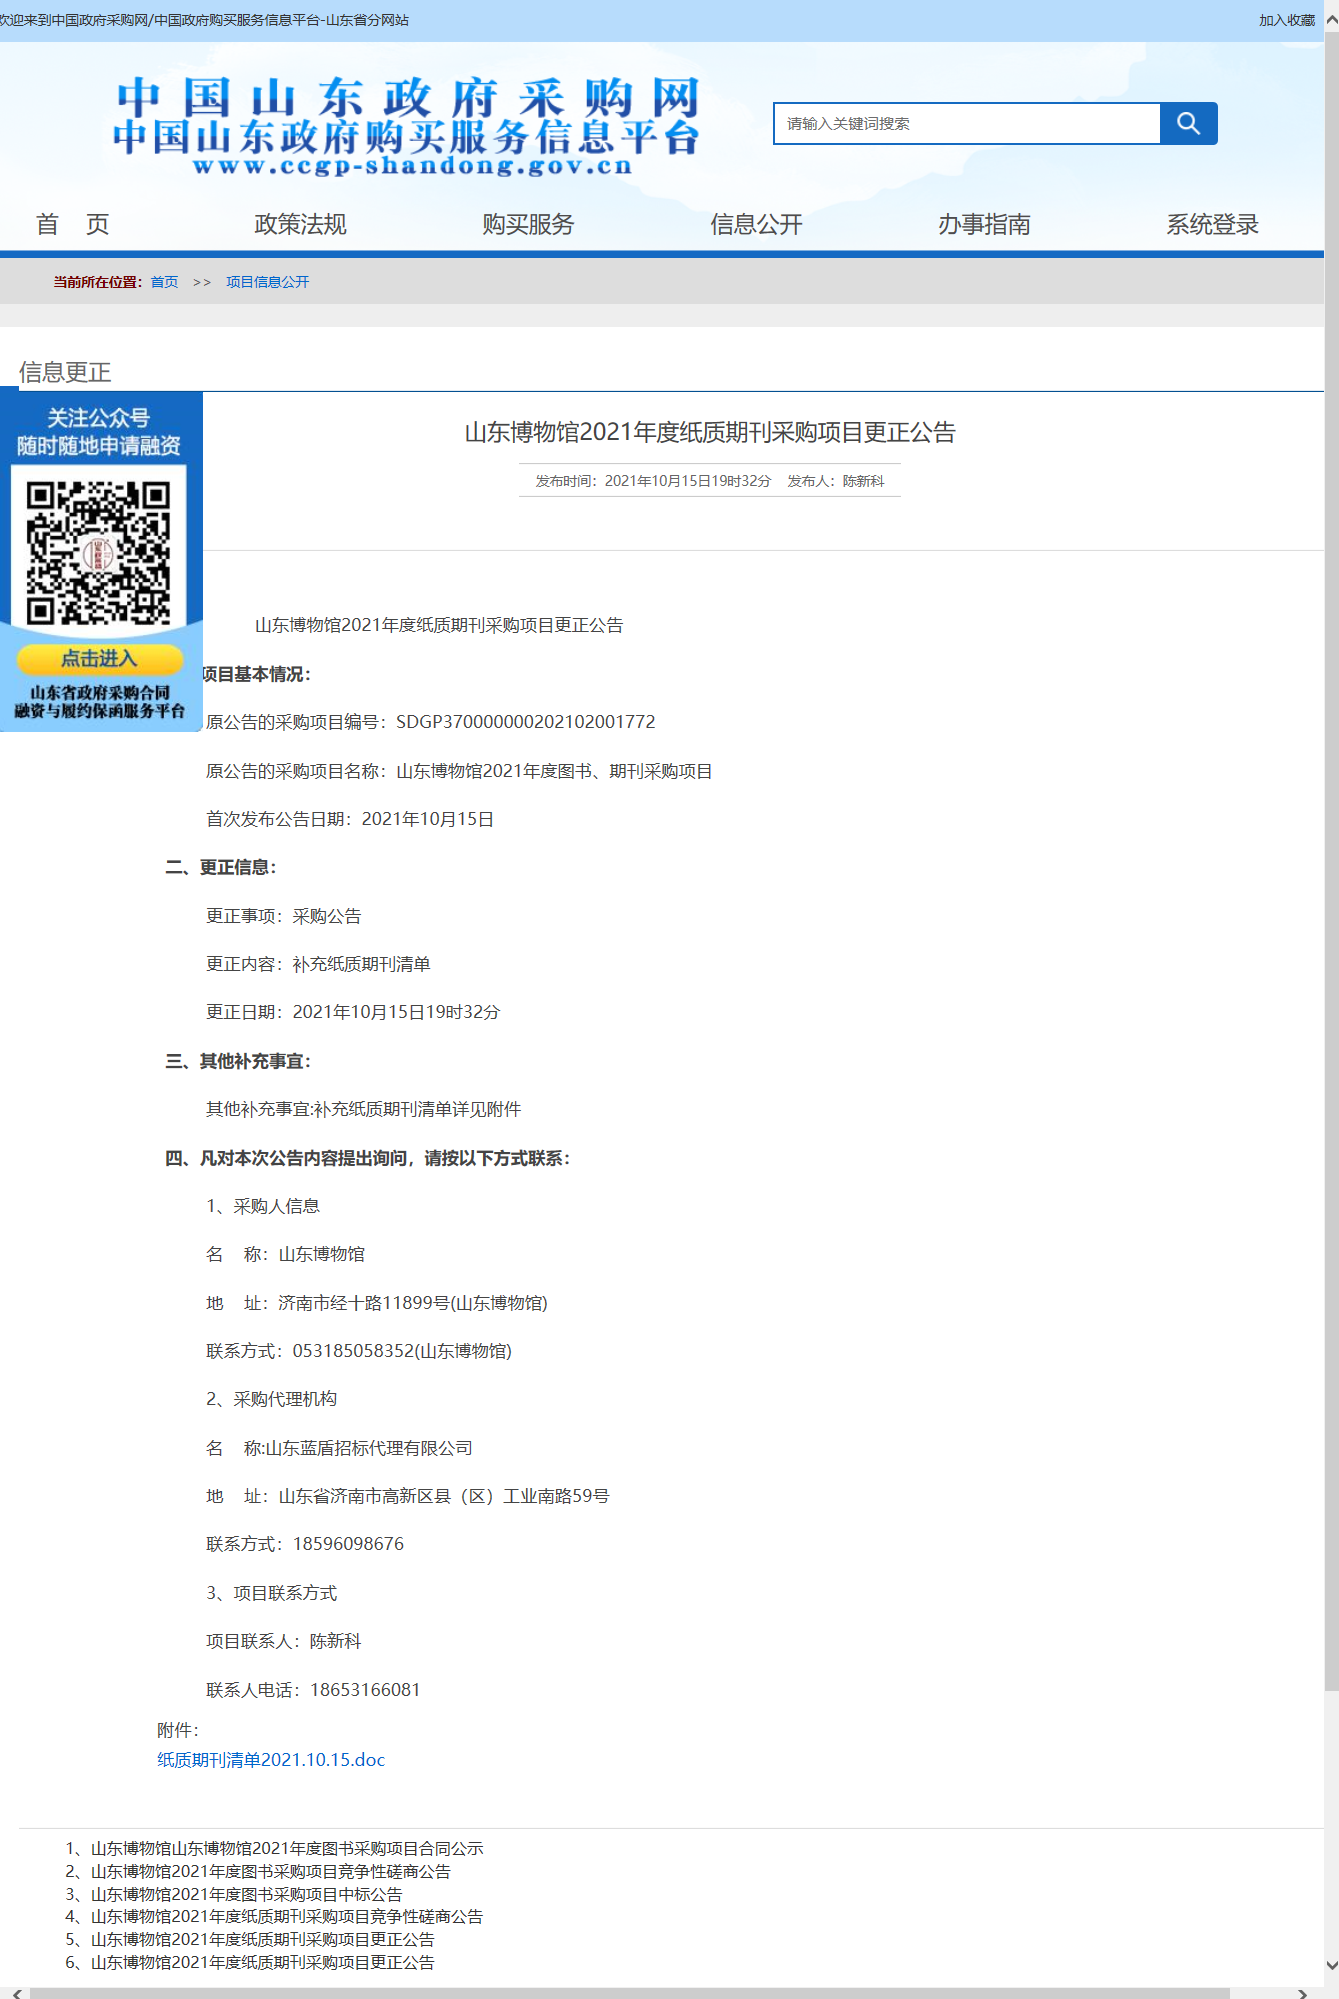This screenshot has width=1339, height=1999.
Task: Open the 政策法规 navigation tab
Action: pos(300,224)
